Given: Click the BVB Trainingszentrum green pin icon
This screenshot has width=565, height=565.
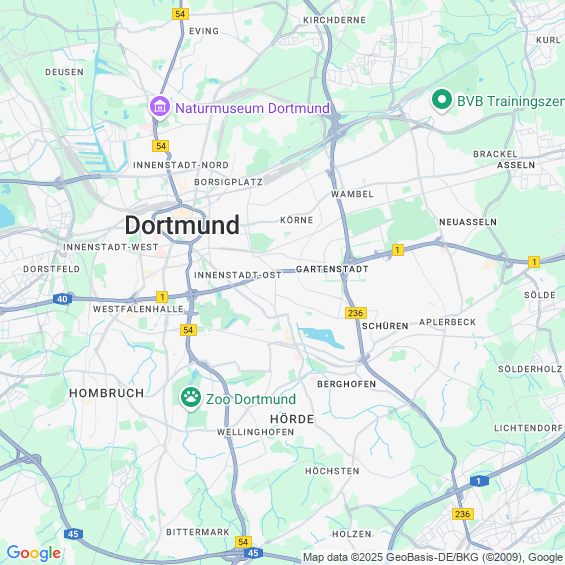Looking at the screenshot, I should [x=442, y=100].
